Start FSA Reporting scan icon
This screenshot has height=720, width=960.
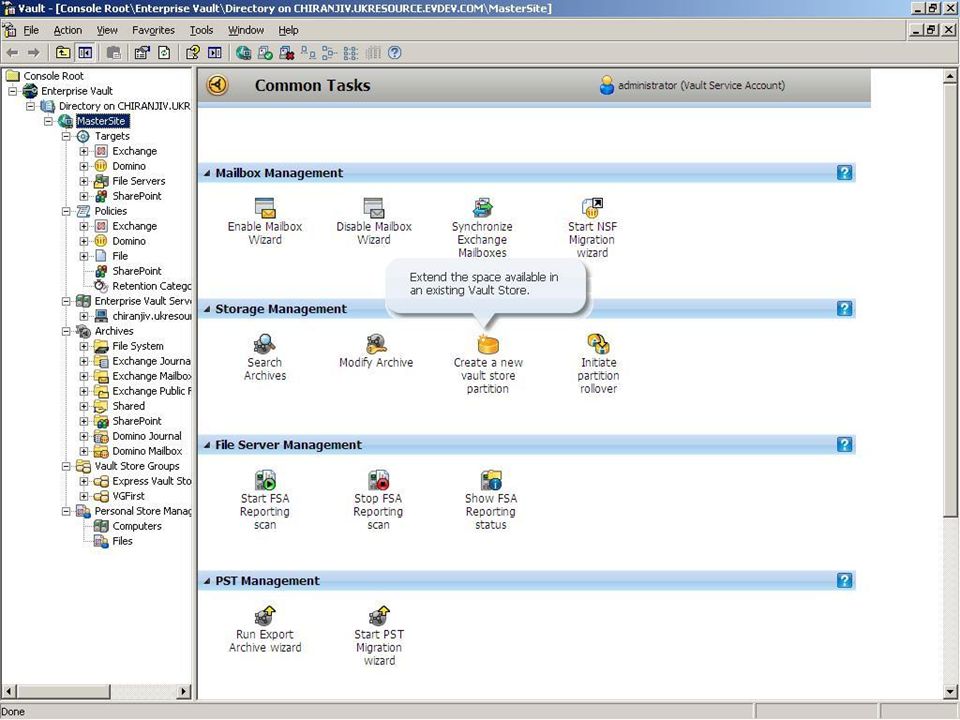click(x=265, y=480)
